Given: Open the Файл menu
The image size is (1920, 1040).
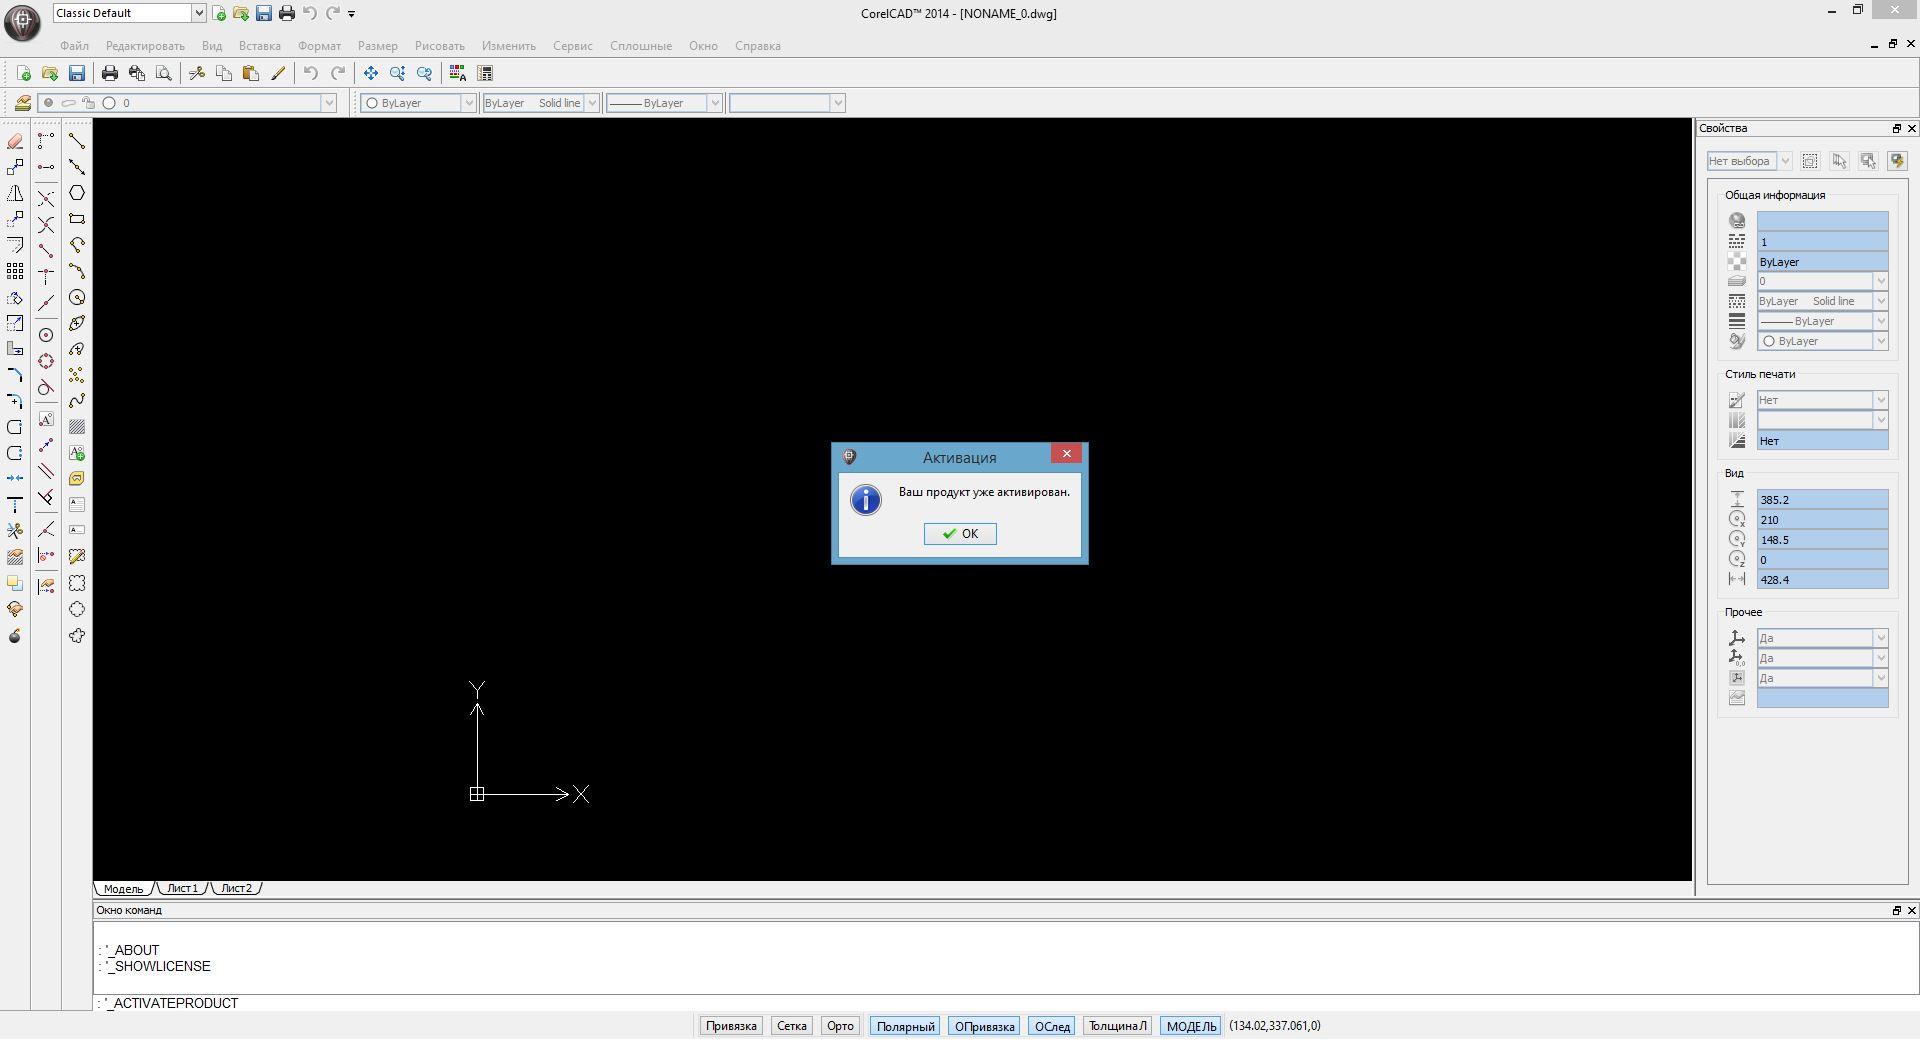Looking at the screenshot, I should [74, 46].
